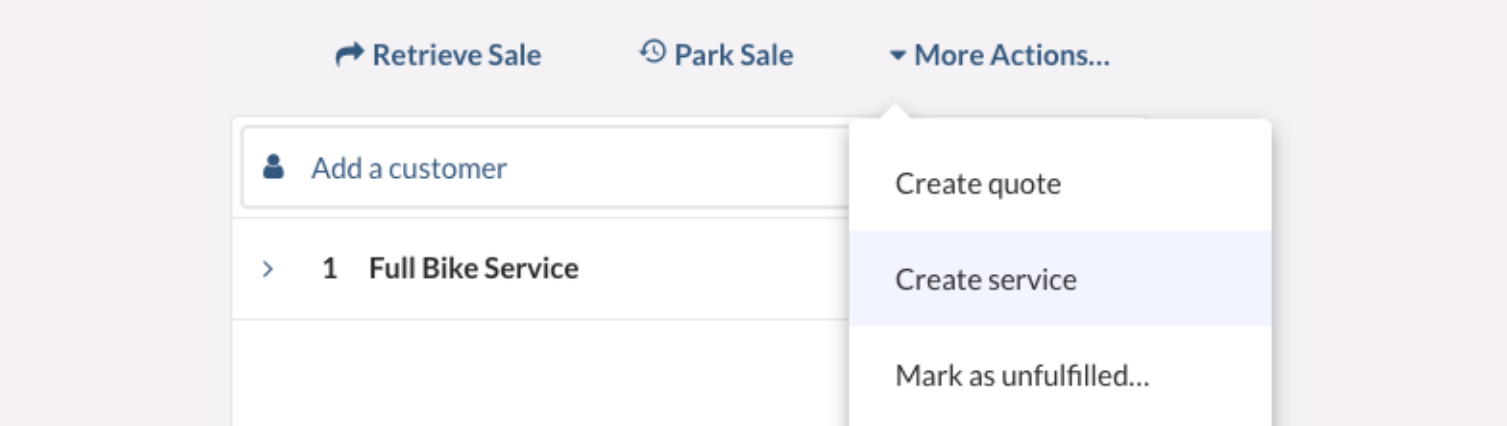Choose Create service in the dropdown
The height and width of the screenshot is (426, 1507).
[x=985, y=279]
